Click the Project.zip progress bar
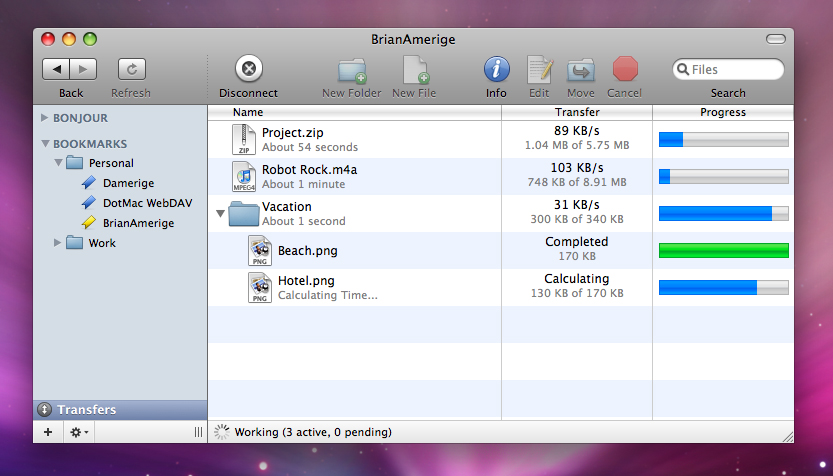This screenshot has height=476, width=833. [724, 140]
